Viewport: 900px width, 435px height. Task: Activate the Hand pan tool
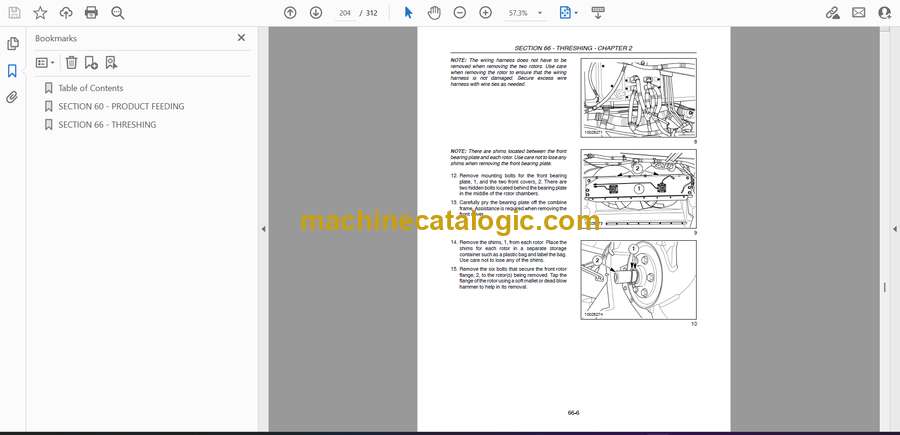(434, 13)
